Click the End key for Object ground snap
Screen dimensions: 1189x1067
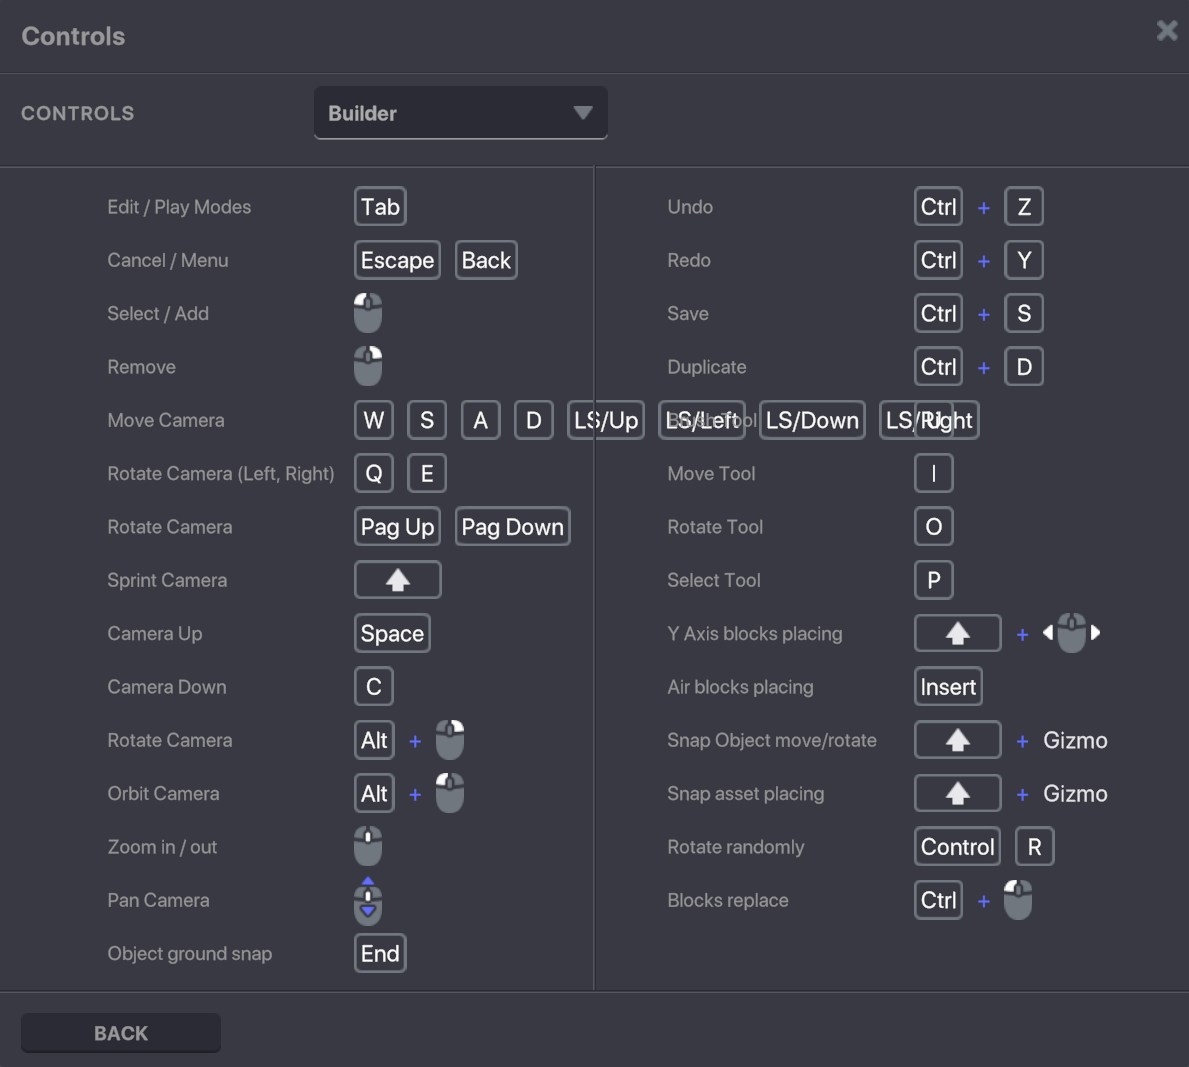380,953
